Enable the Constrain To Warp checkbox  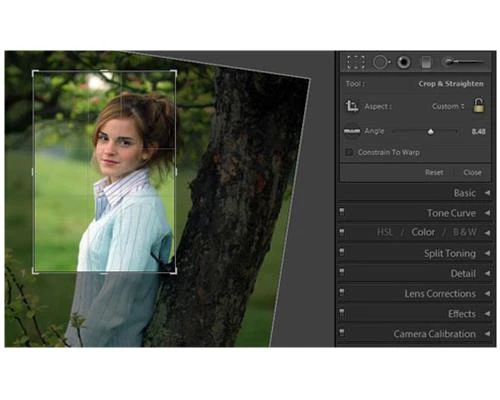pos(349,152)
